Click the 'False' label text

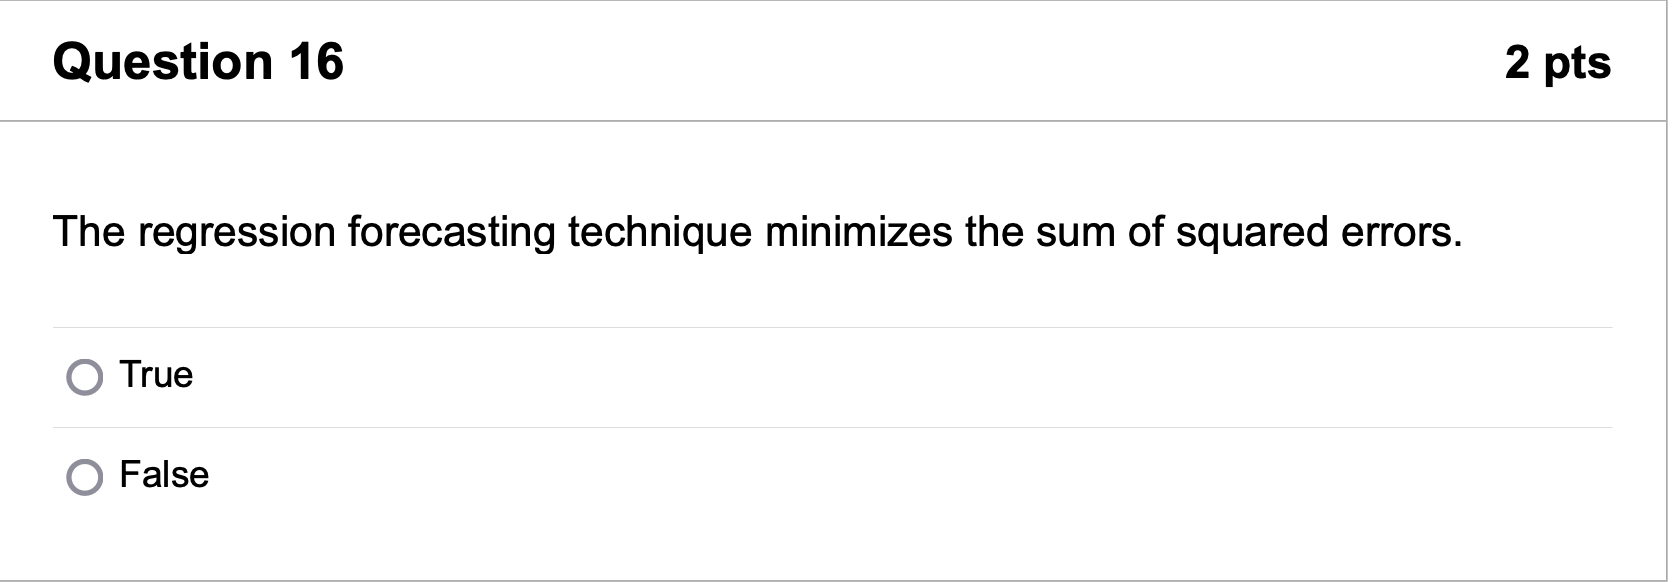[x=163, y=476]
